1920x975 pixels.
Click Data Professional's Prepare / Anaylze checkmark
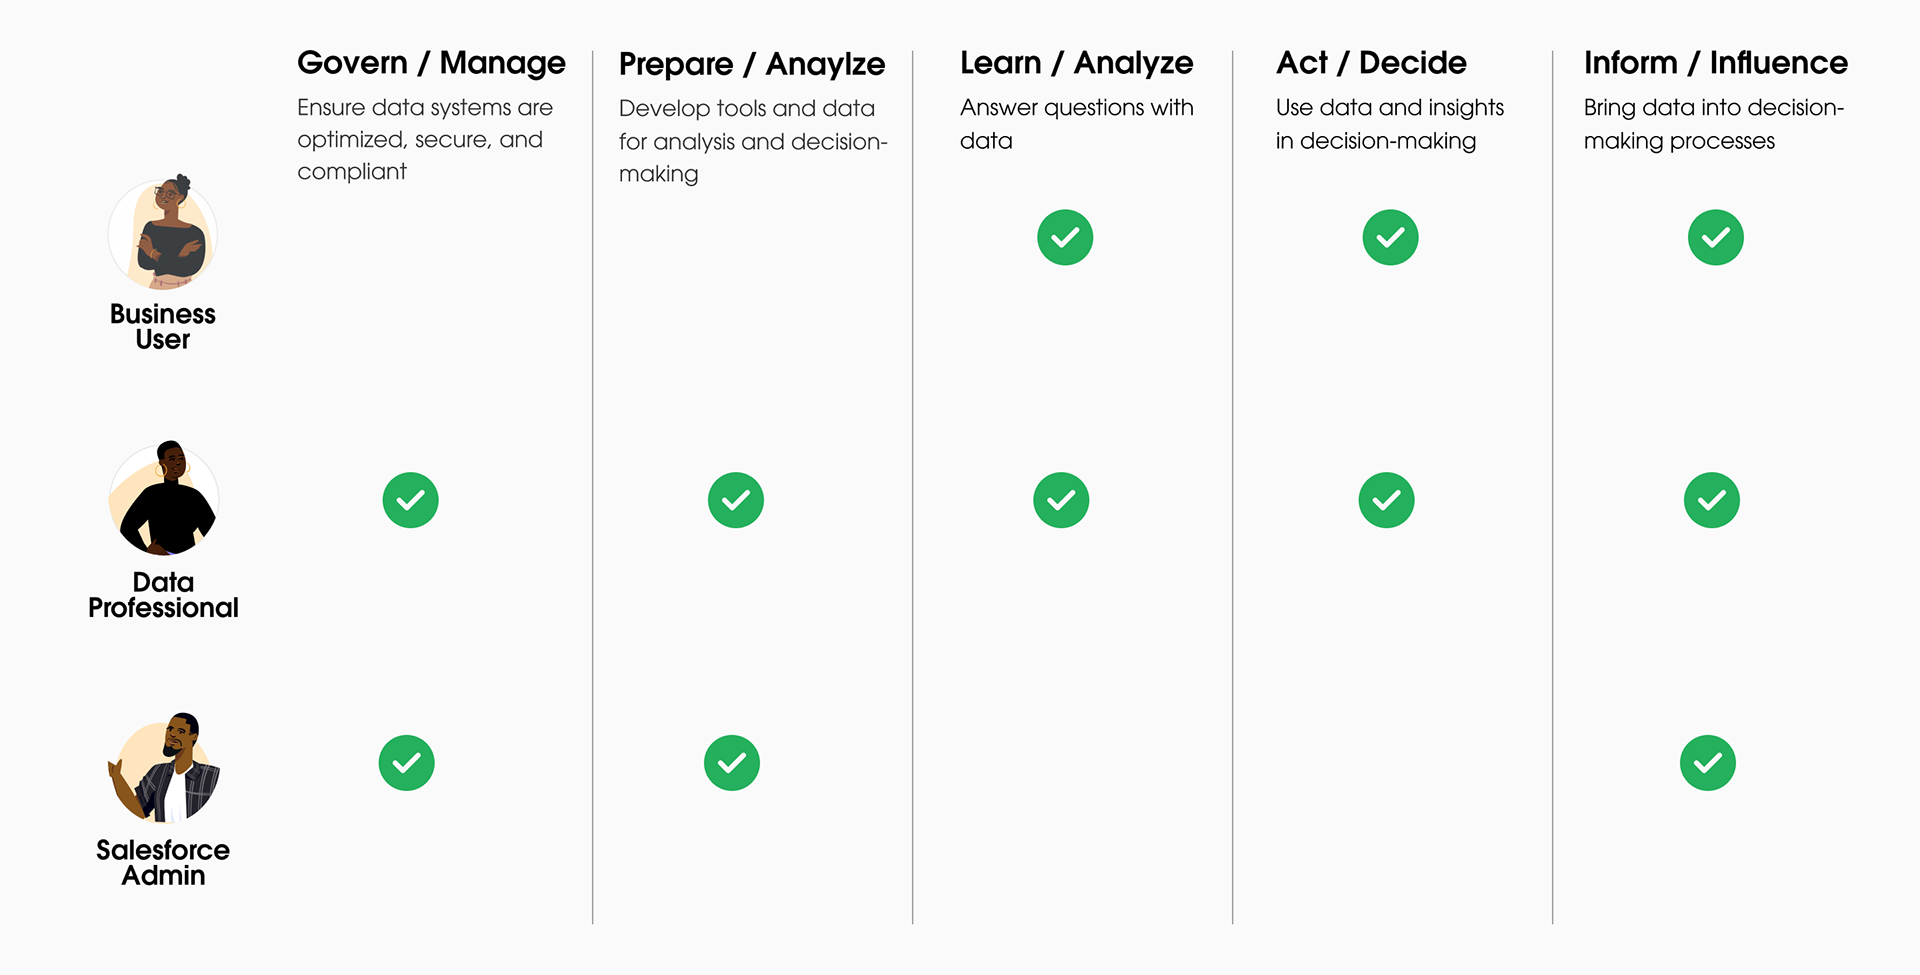pos(735,500)
